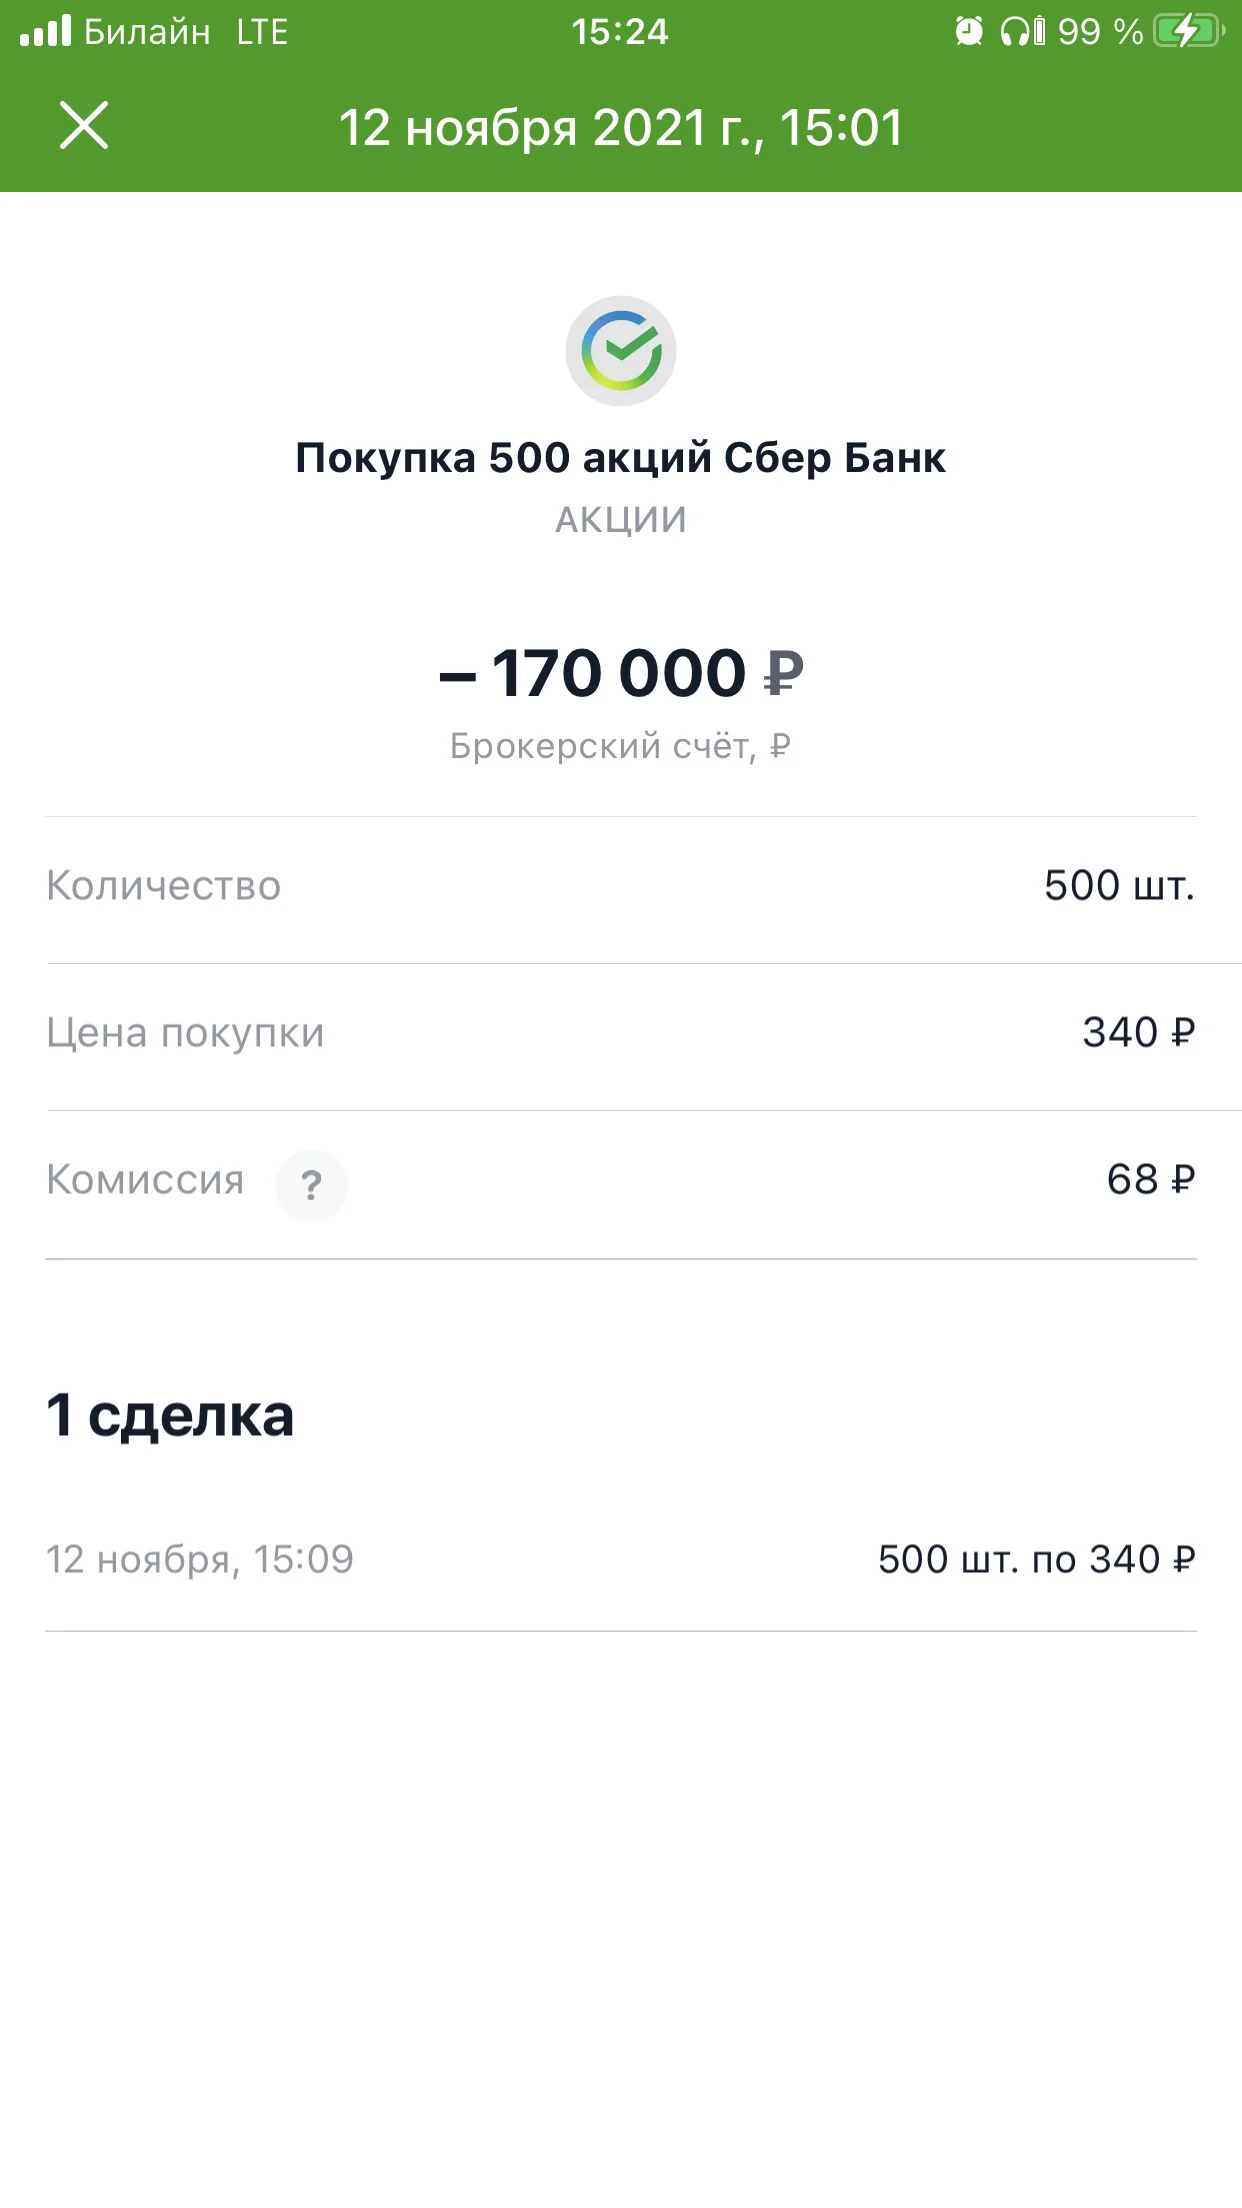Viewport: 1242px width, 2208px height.
Task: Open the 12 ноября, 15:09 deal row
Action: coord(621,1559)
